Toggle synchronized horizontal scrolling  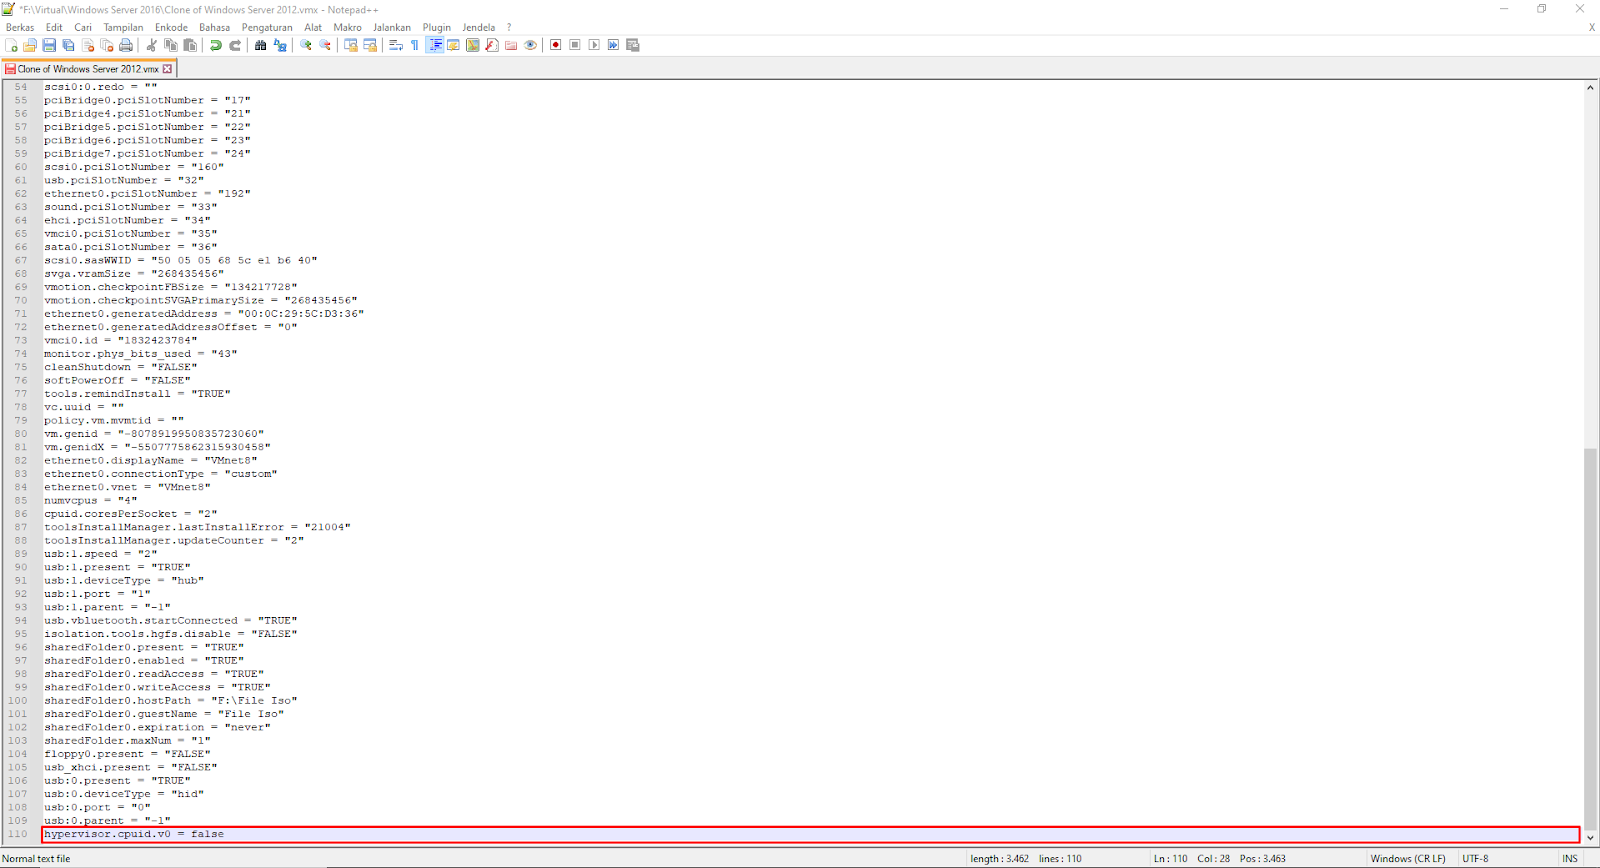[370, 45]
